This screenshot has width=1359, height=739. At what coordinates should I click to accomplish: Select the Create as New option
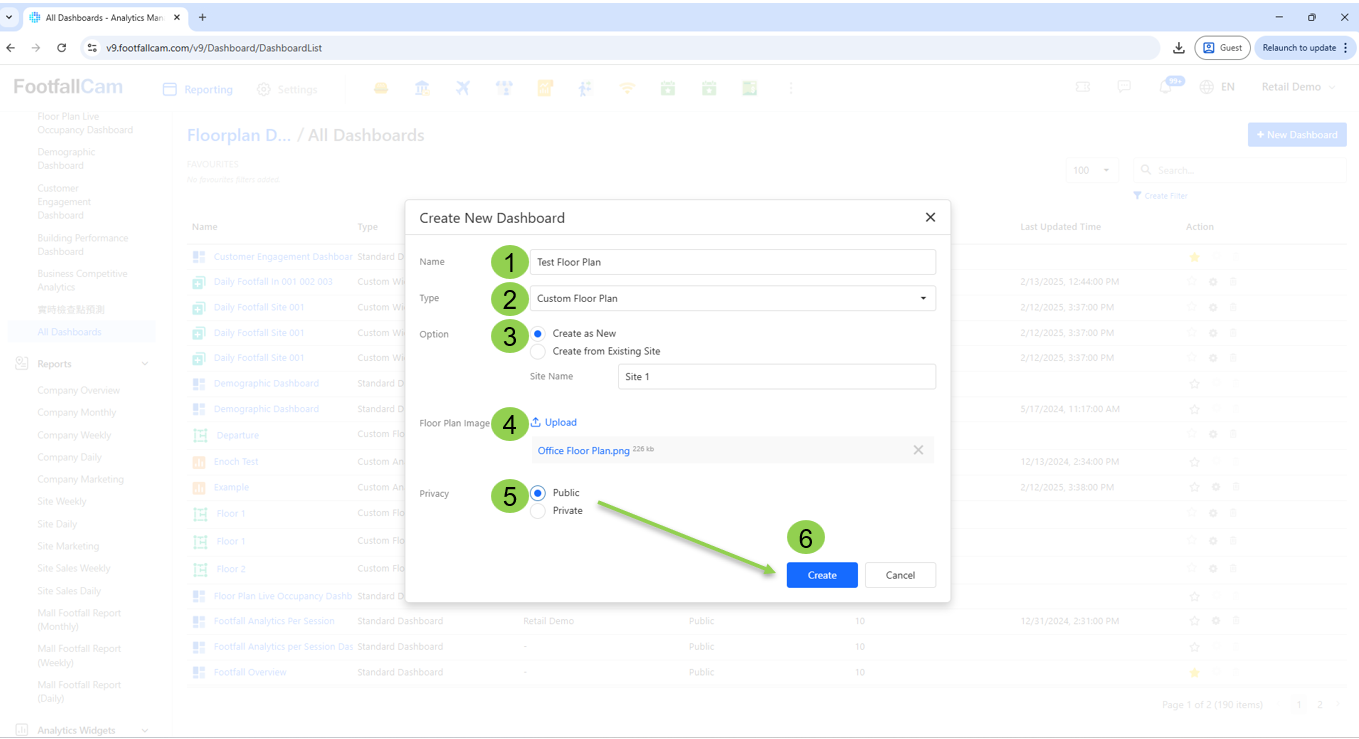(x=539, y=334)
